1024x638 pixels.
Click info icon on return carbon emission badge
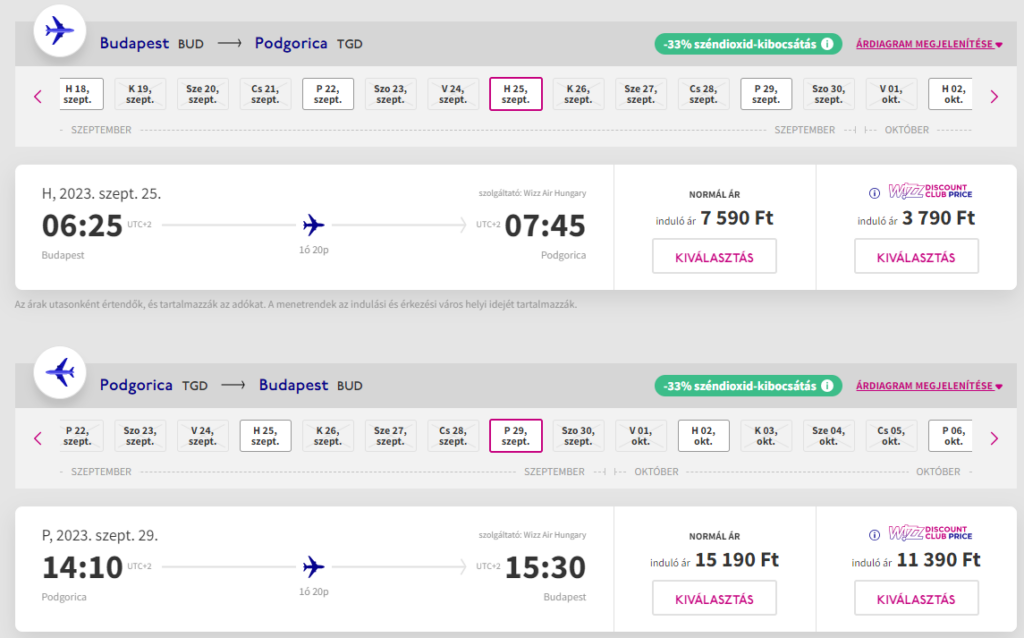(x=827, y=385)
